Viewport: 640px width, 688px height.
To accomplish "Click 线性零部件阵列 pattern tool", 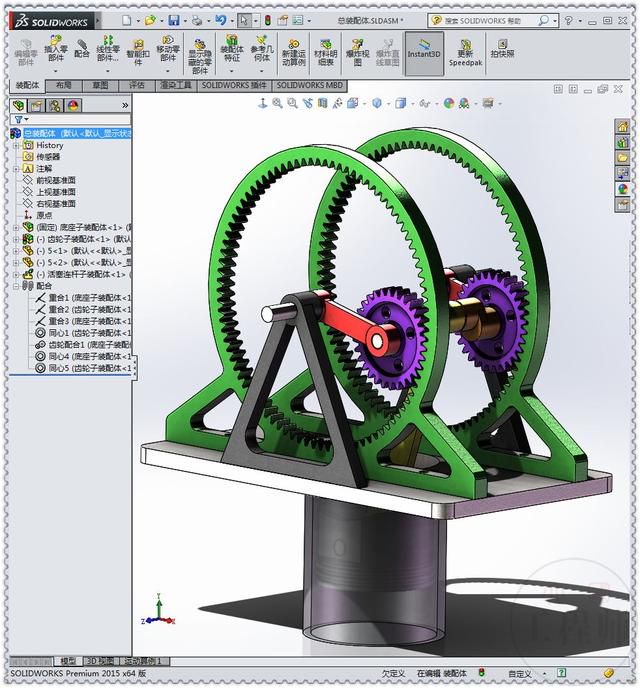I will (x=108, y=49).
